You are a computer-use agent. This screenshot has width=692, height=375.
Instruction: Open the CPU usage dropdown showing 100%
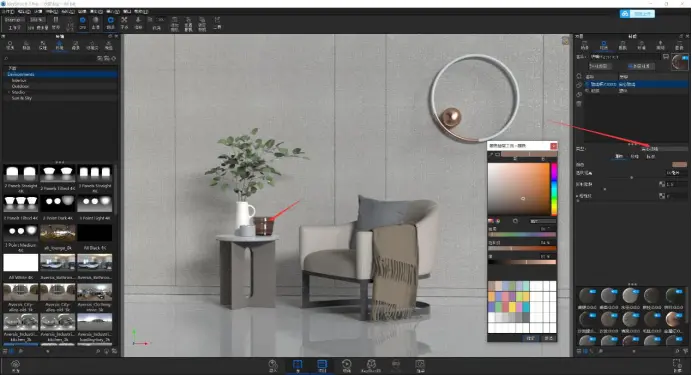tap(37, 20)
